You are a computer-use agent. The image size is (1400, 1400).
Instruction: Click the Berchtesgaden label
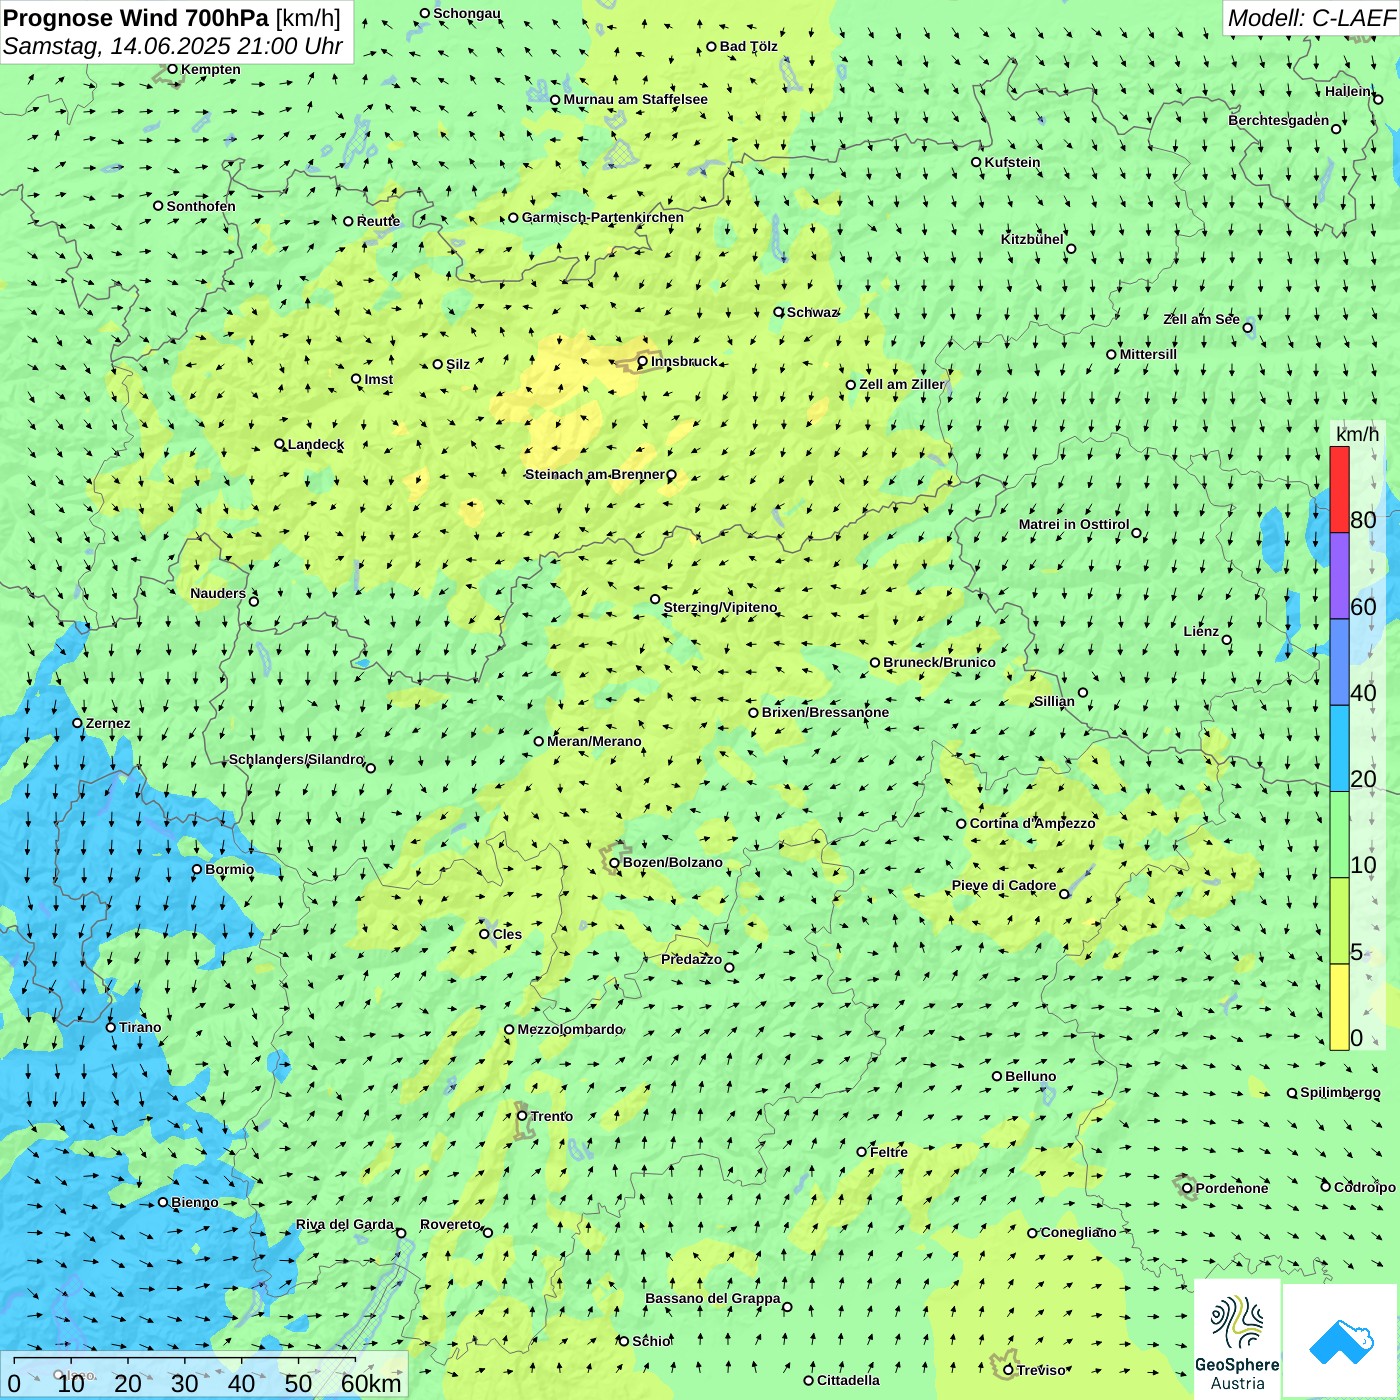tap(1278, 120)
